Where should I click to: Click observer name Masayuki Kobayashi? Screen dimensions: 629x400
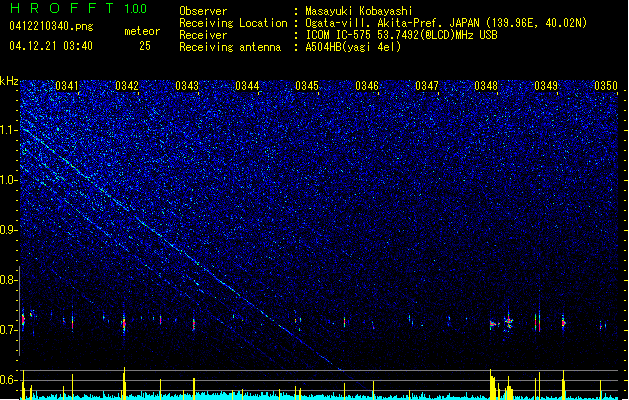359,11
